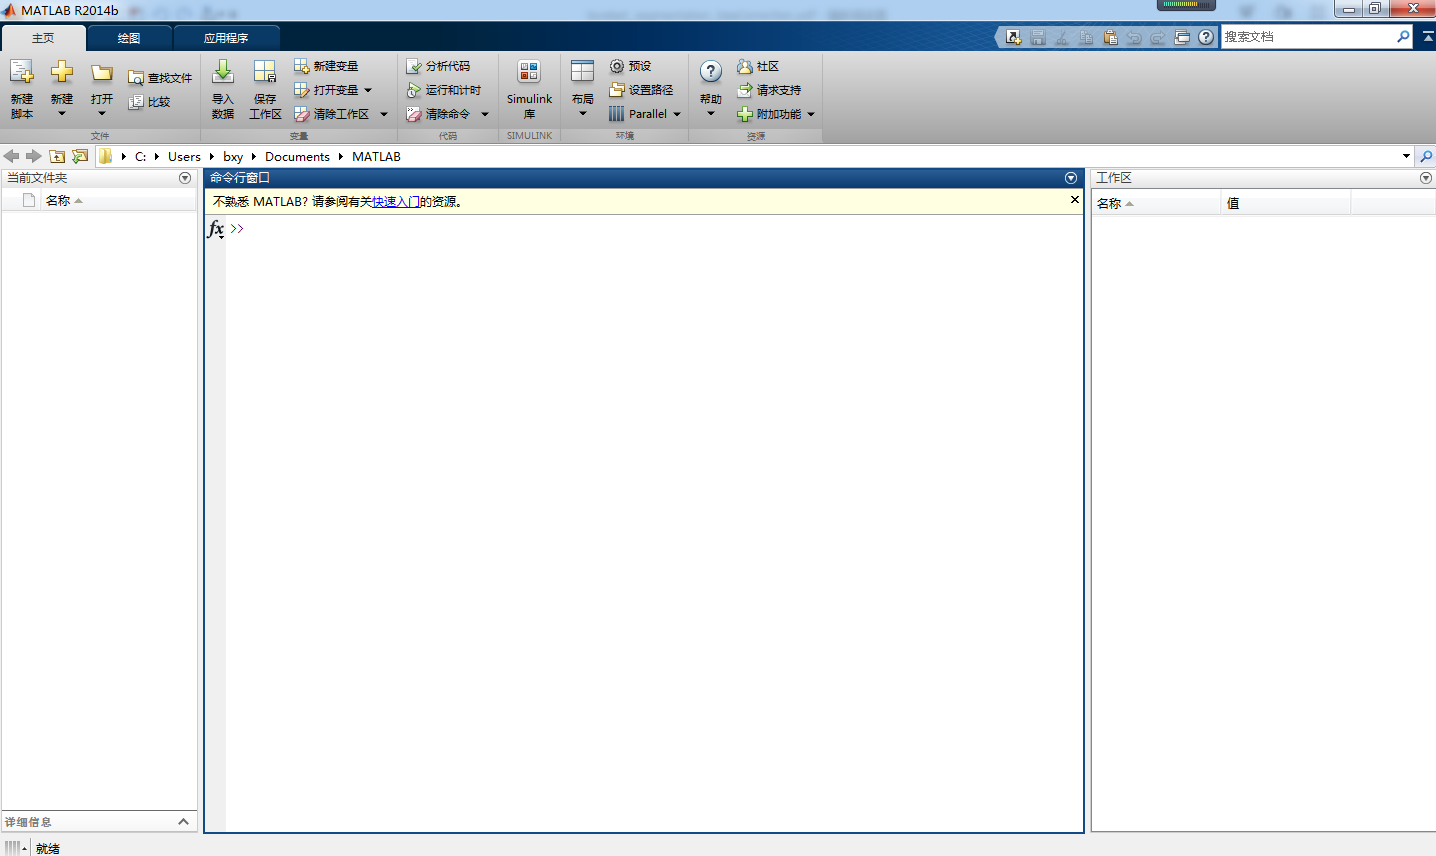Viewport: 1436px width, 856px height.
Task: Open 工作区 panel actions menu
Action: click(x=1426, y=178)
